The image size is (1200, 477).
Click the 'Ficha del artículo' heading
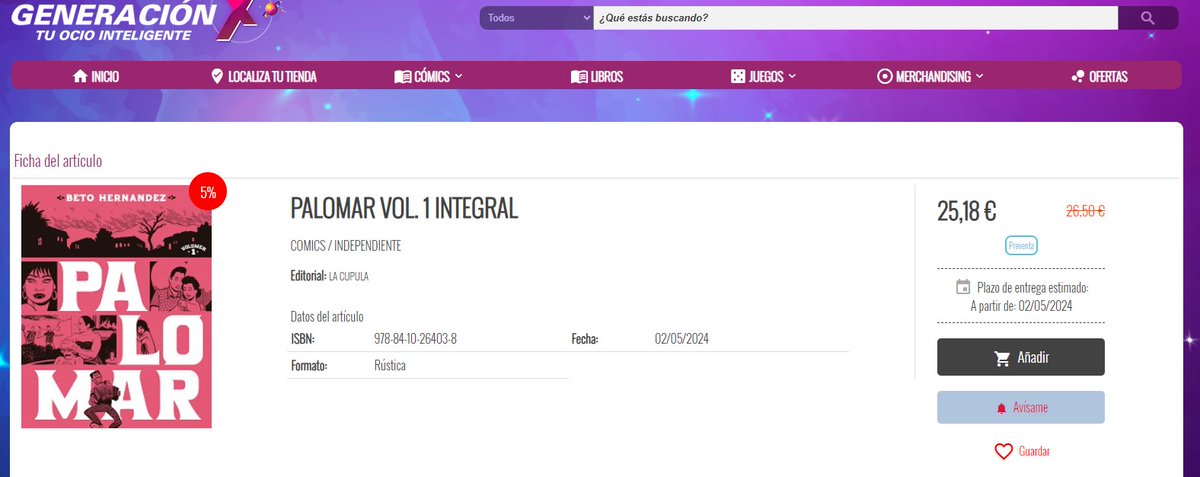coord(58,161)
